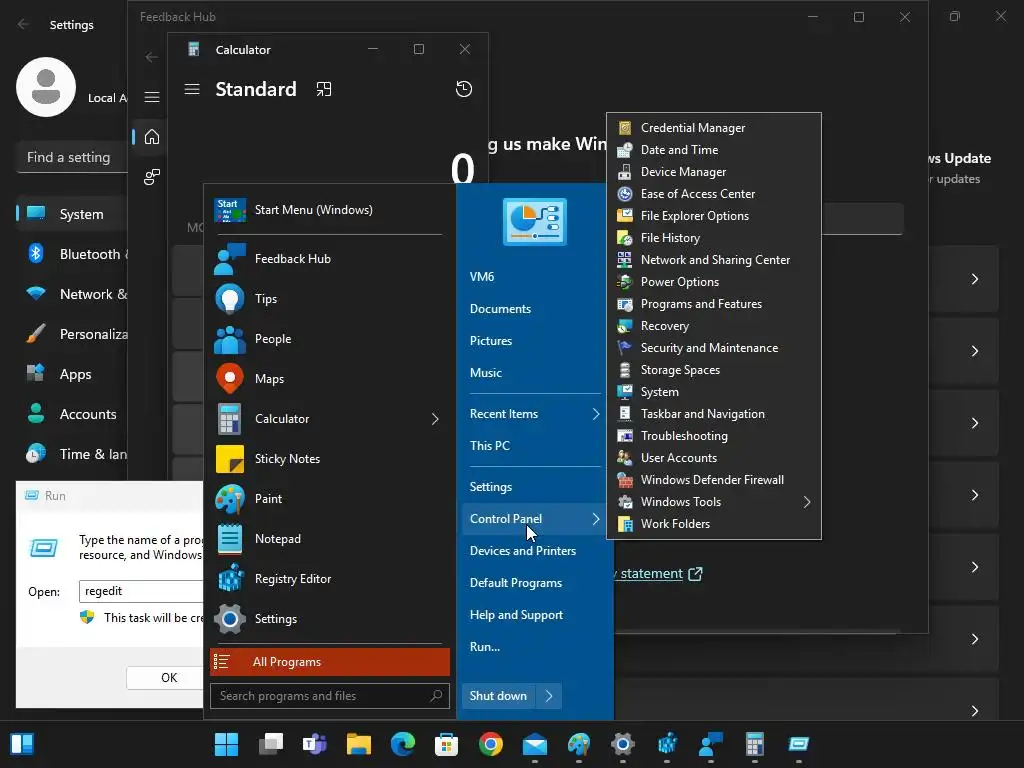Click the Feedback Hub home icon
Image resolution: width=1024 pixels, height=768 pixels.
(152, 136)
